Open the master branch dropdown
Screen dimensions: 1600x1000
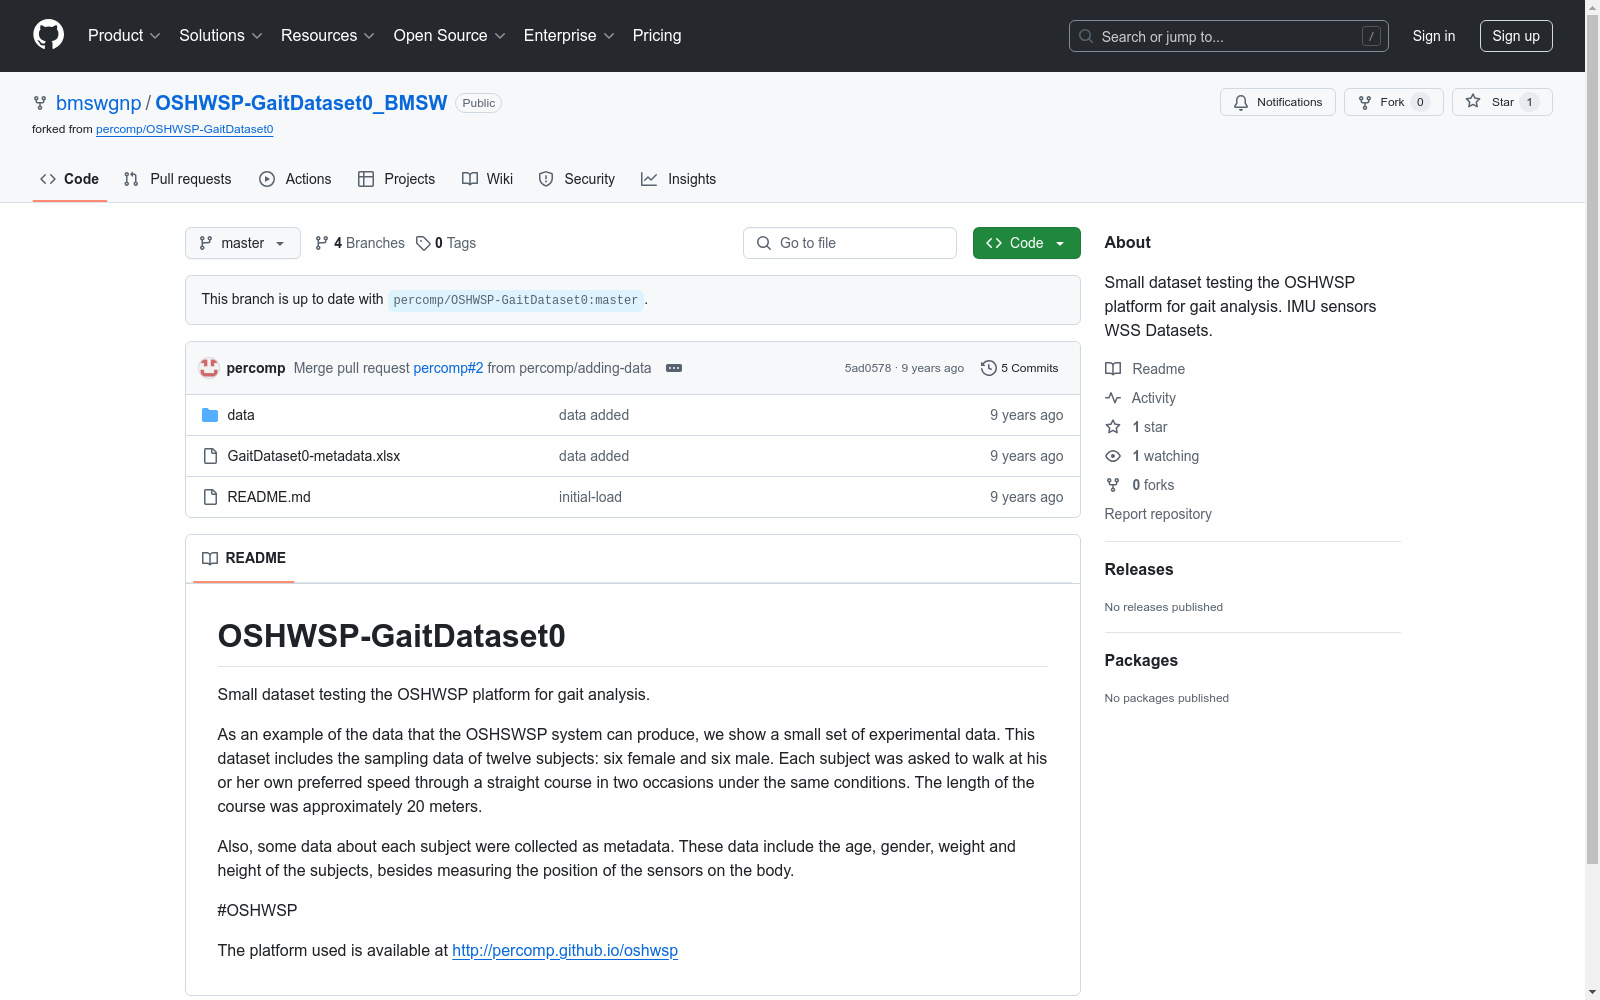tap(243, 243)
